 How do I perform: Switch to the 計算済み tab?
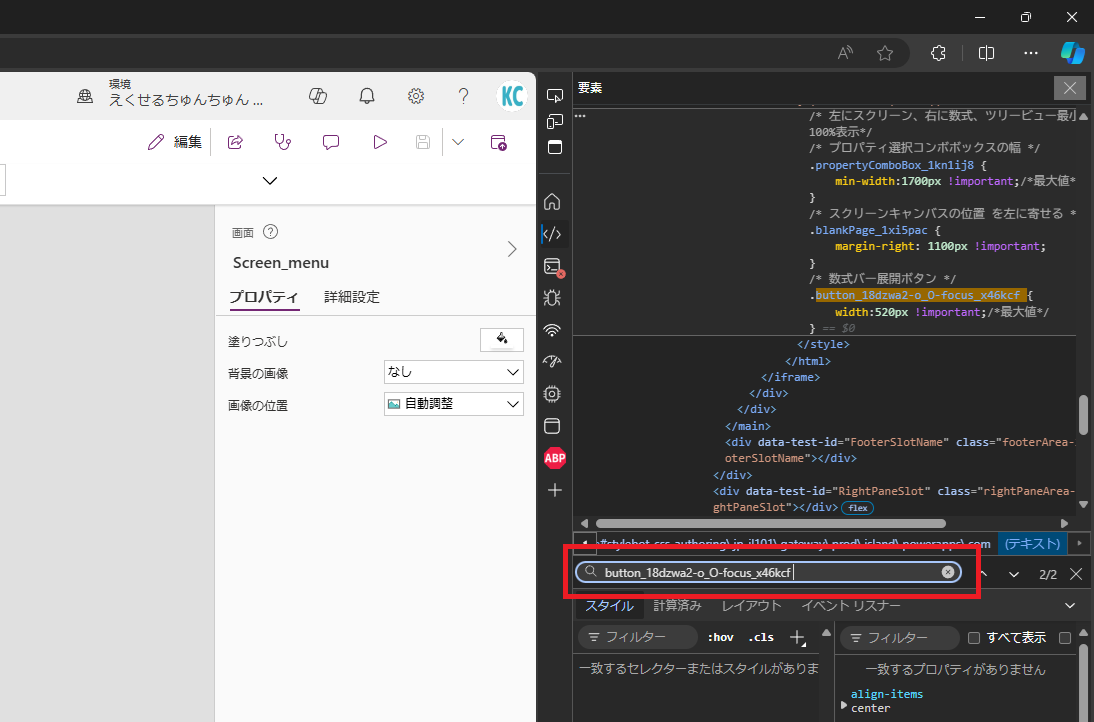(677, 606)
